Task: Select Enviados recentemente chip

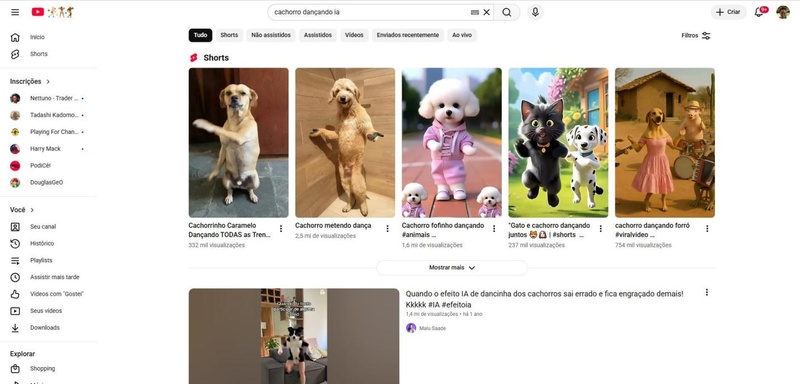Action: tap(408, 35)
